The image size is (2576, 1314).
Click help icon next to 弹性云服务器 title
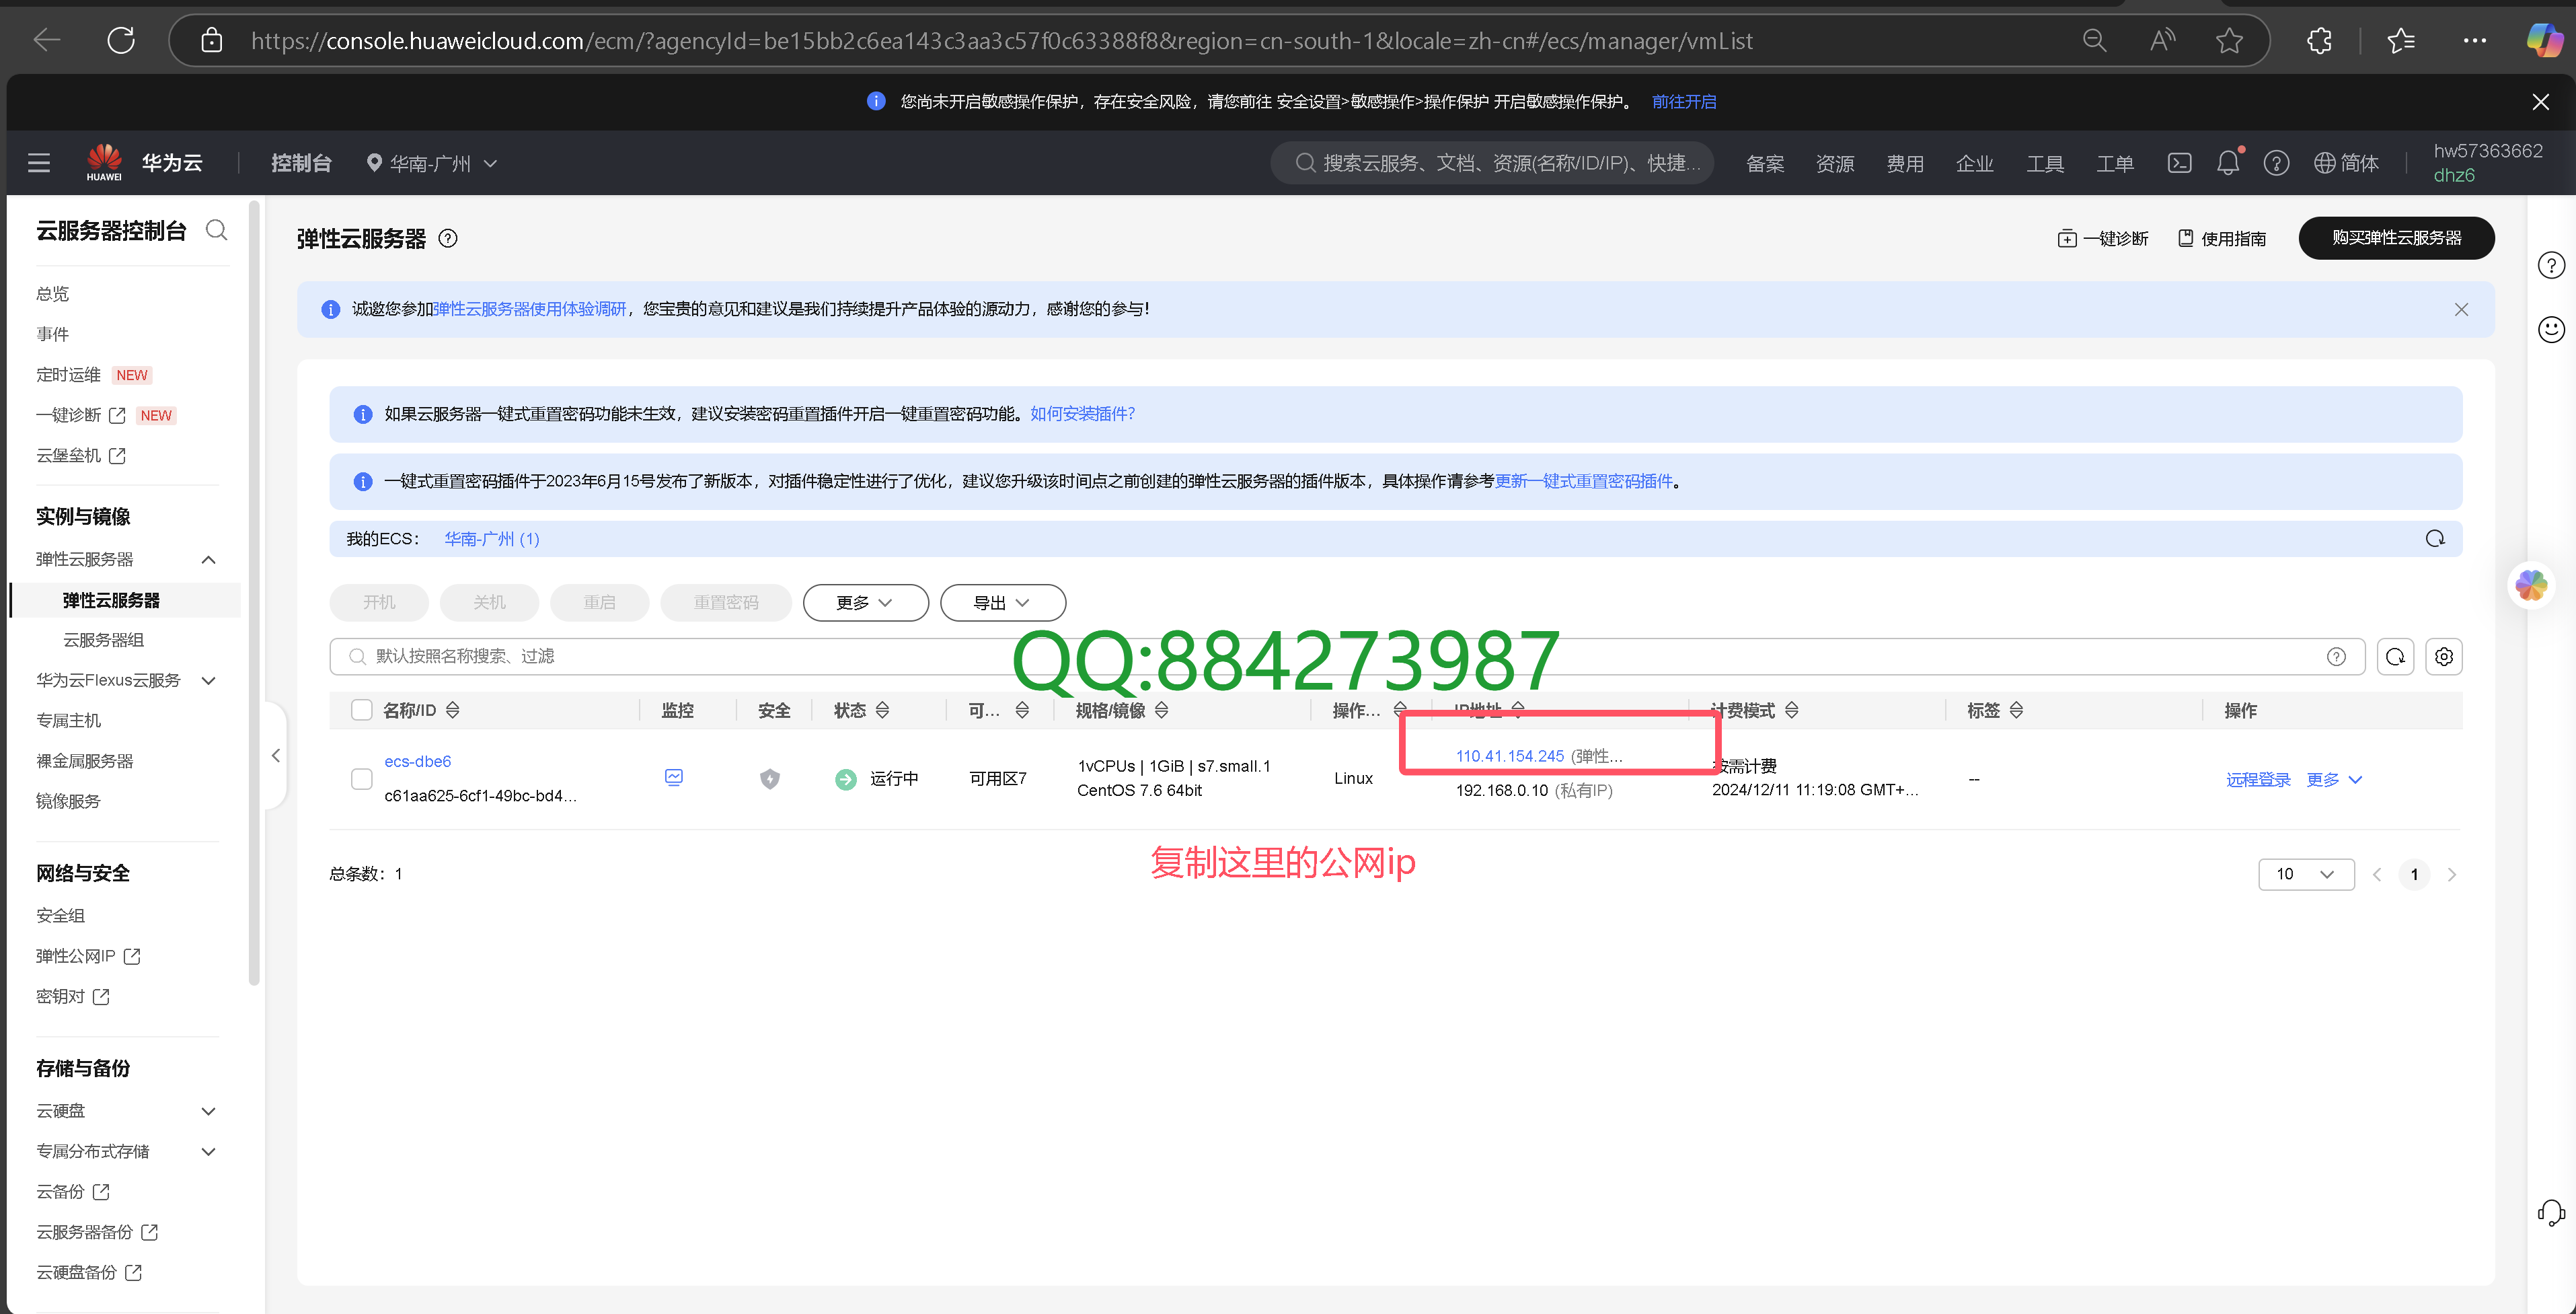pos(448,238)
